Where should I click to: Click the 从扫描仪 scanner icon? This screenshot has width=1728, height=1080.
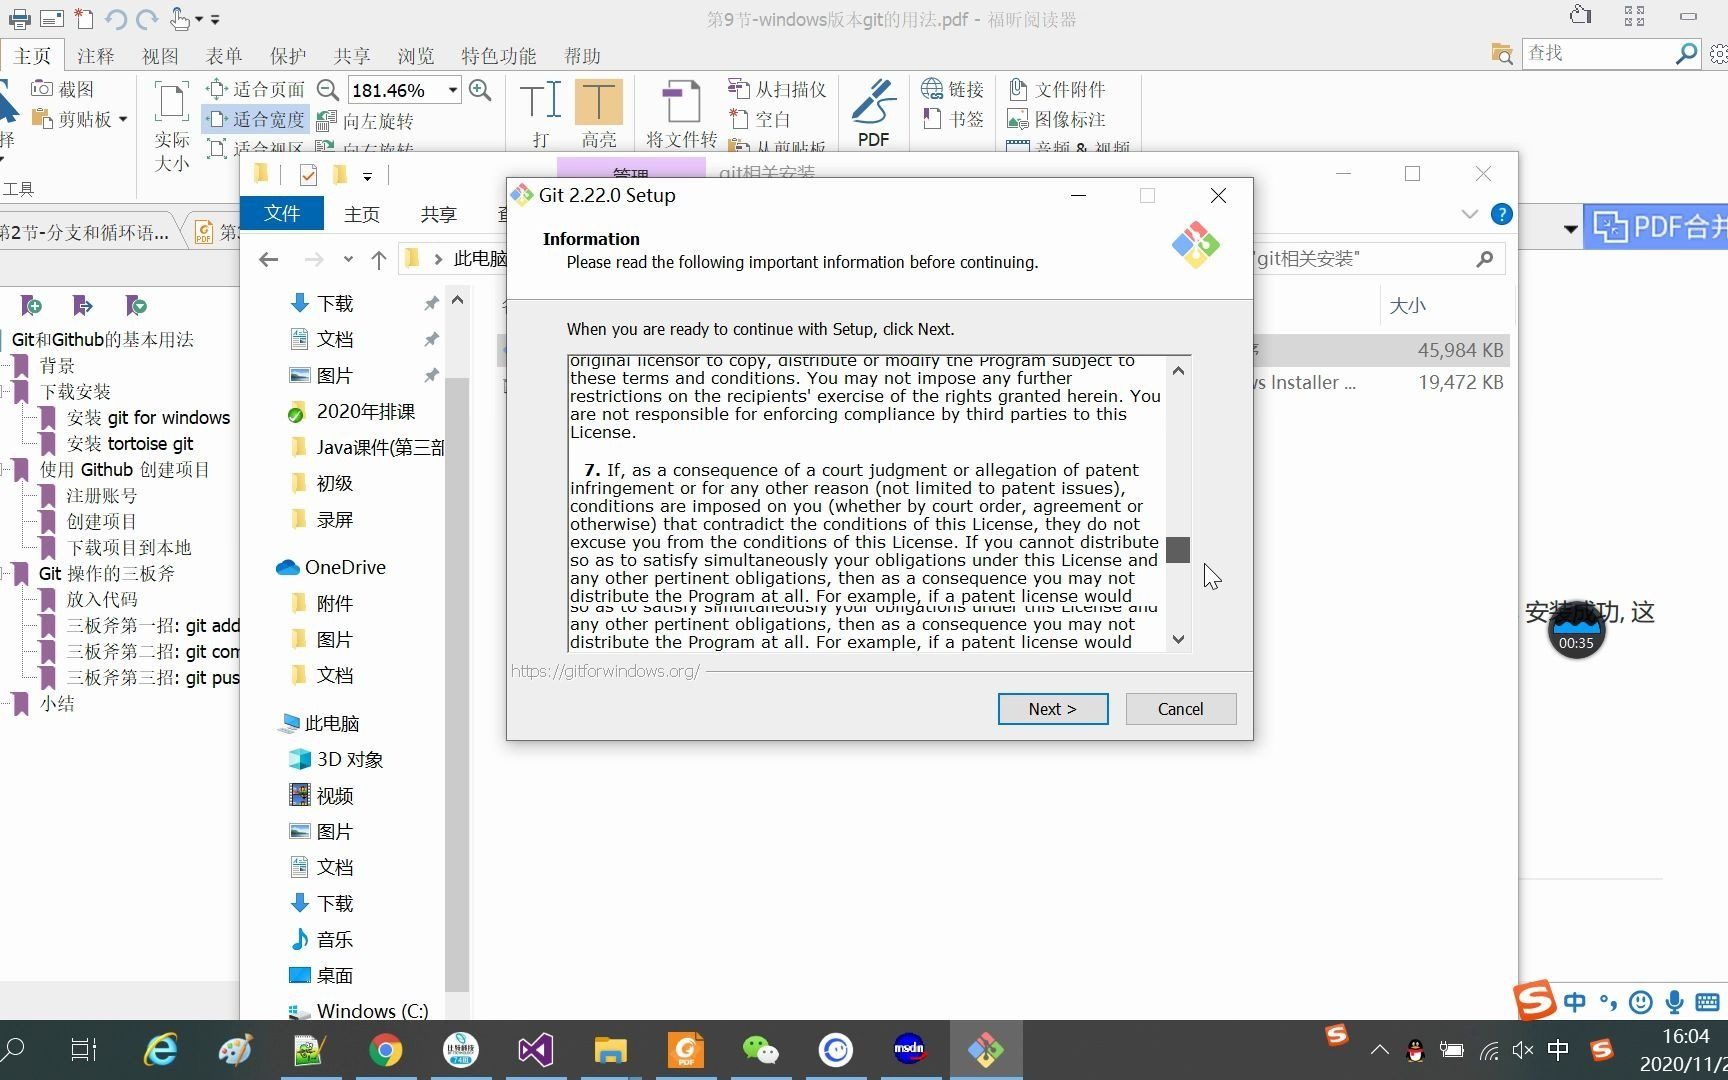[x=777, y=89]
